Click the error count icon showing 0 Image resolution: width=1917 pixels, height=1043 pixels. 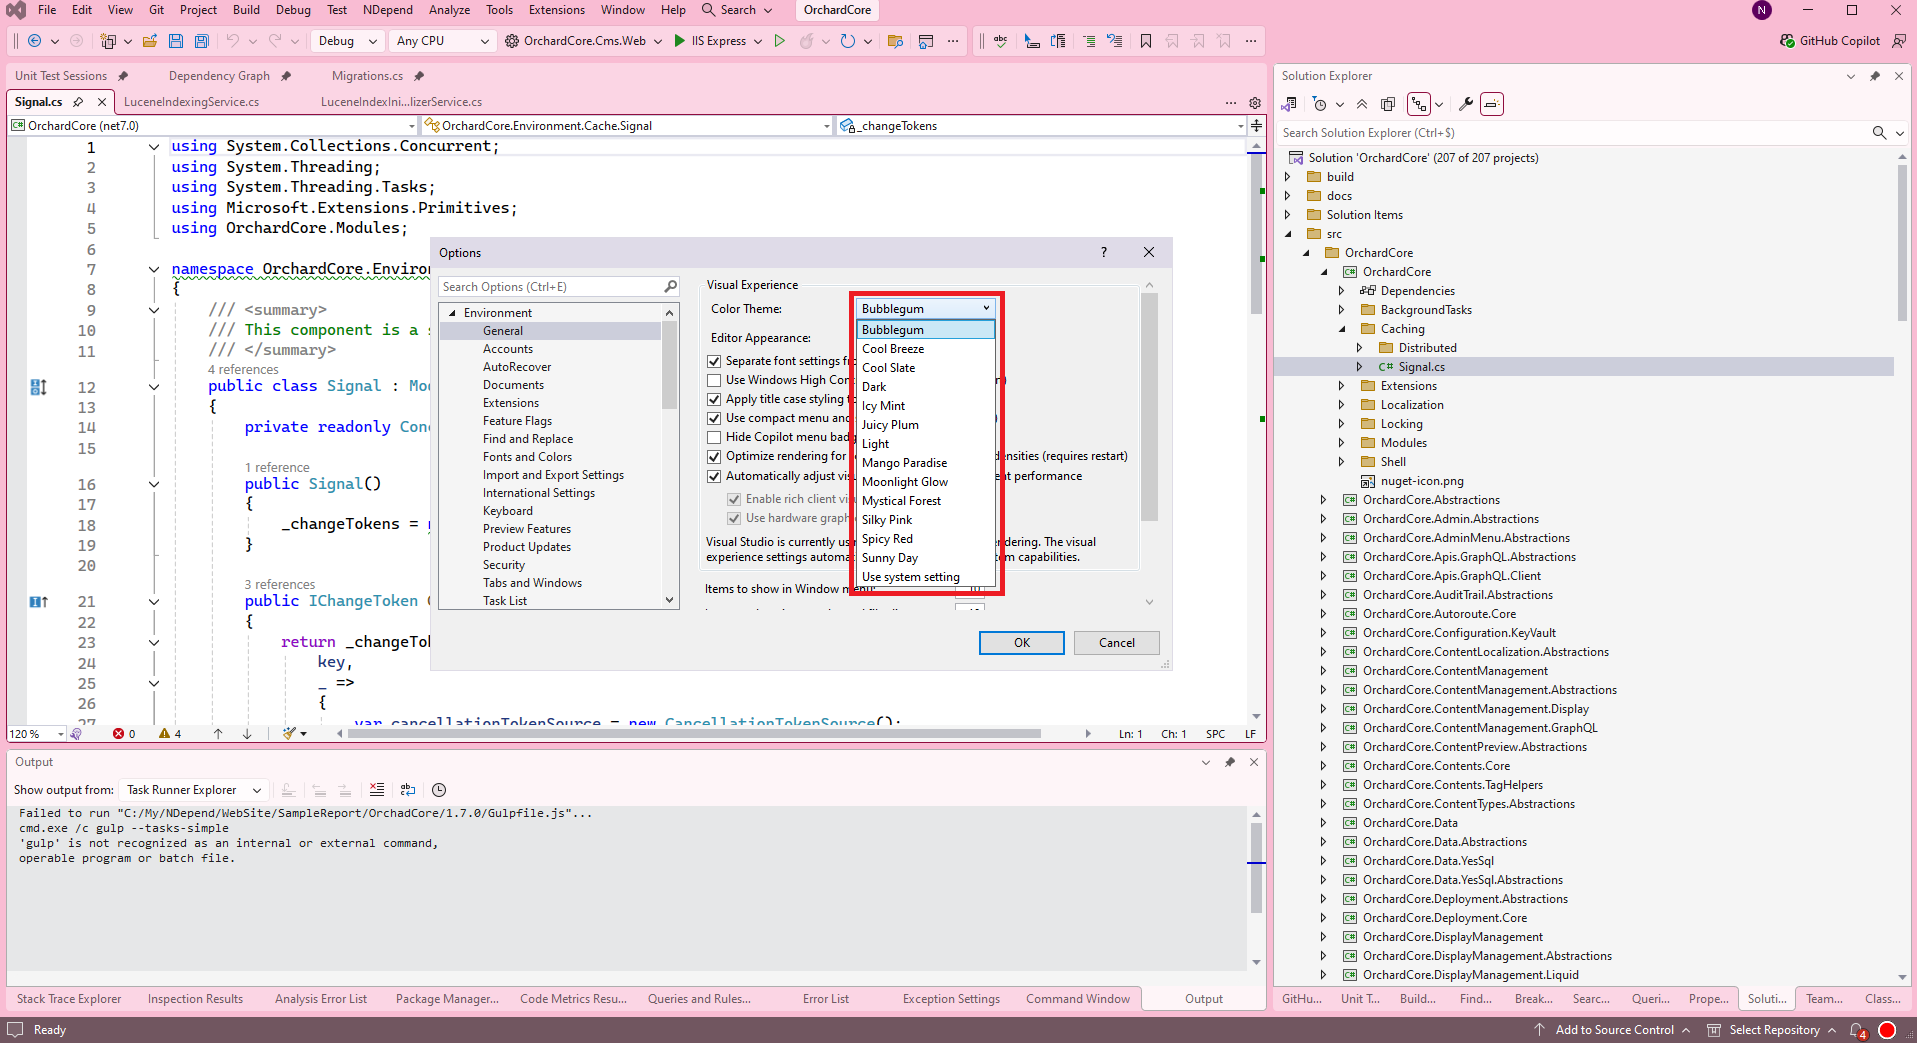[119, 734]
